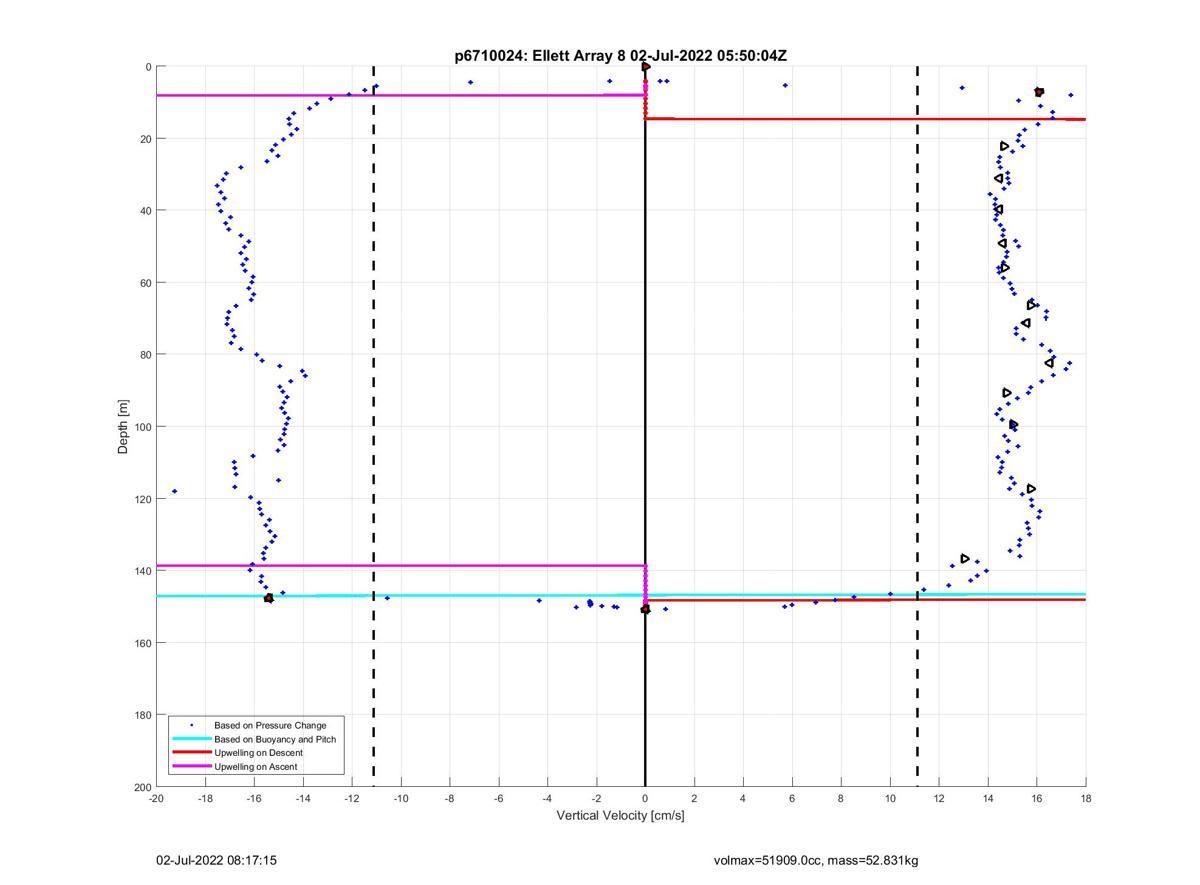Click the depth axis tick label 200
The width and height of the screenshot is (1200, 885).
[142, 787]
